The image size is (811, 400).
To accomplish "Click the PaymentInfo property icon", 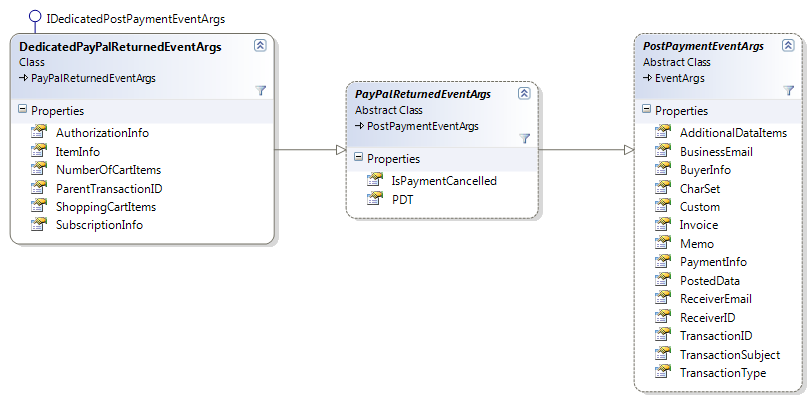I will click(x=663, y=261).
